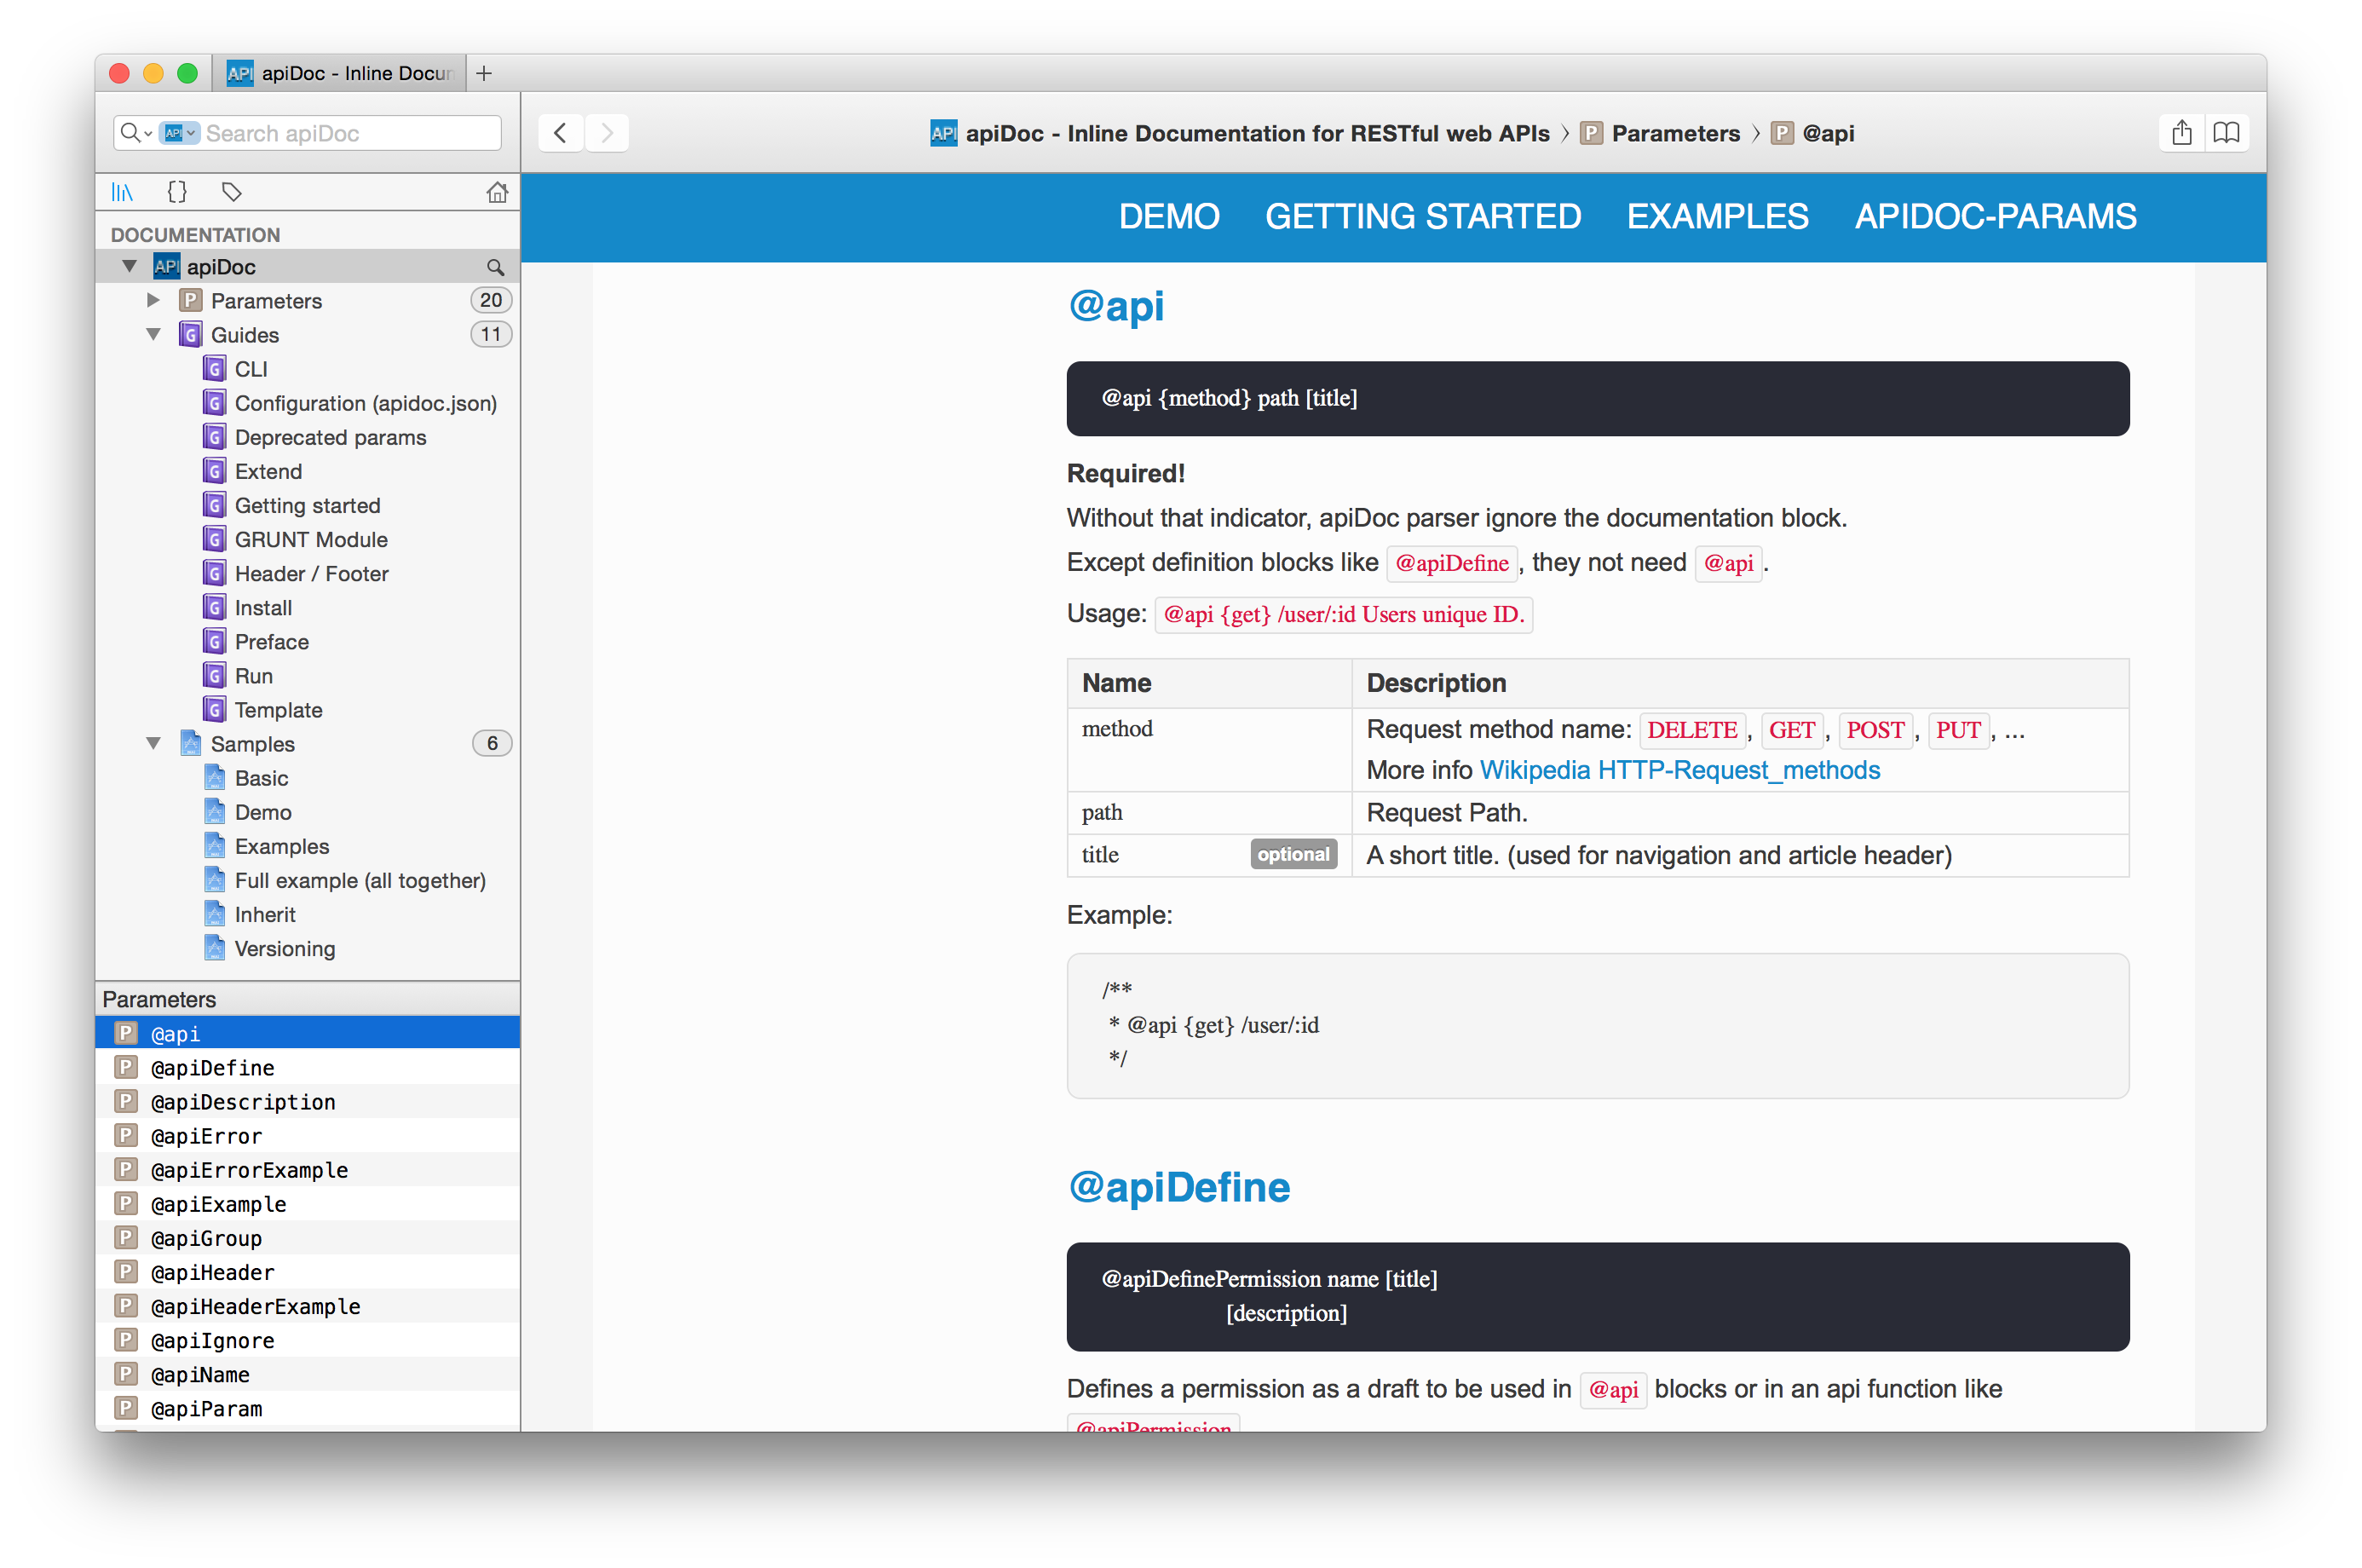2362x1568 pixels.
Task: Click the @apiDefine section heading link
Action: click(x=1179, y=1187)
